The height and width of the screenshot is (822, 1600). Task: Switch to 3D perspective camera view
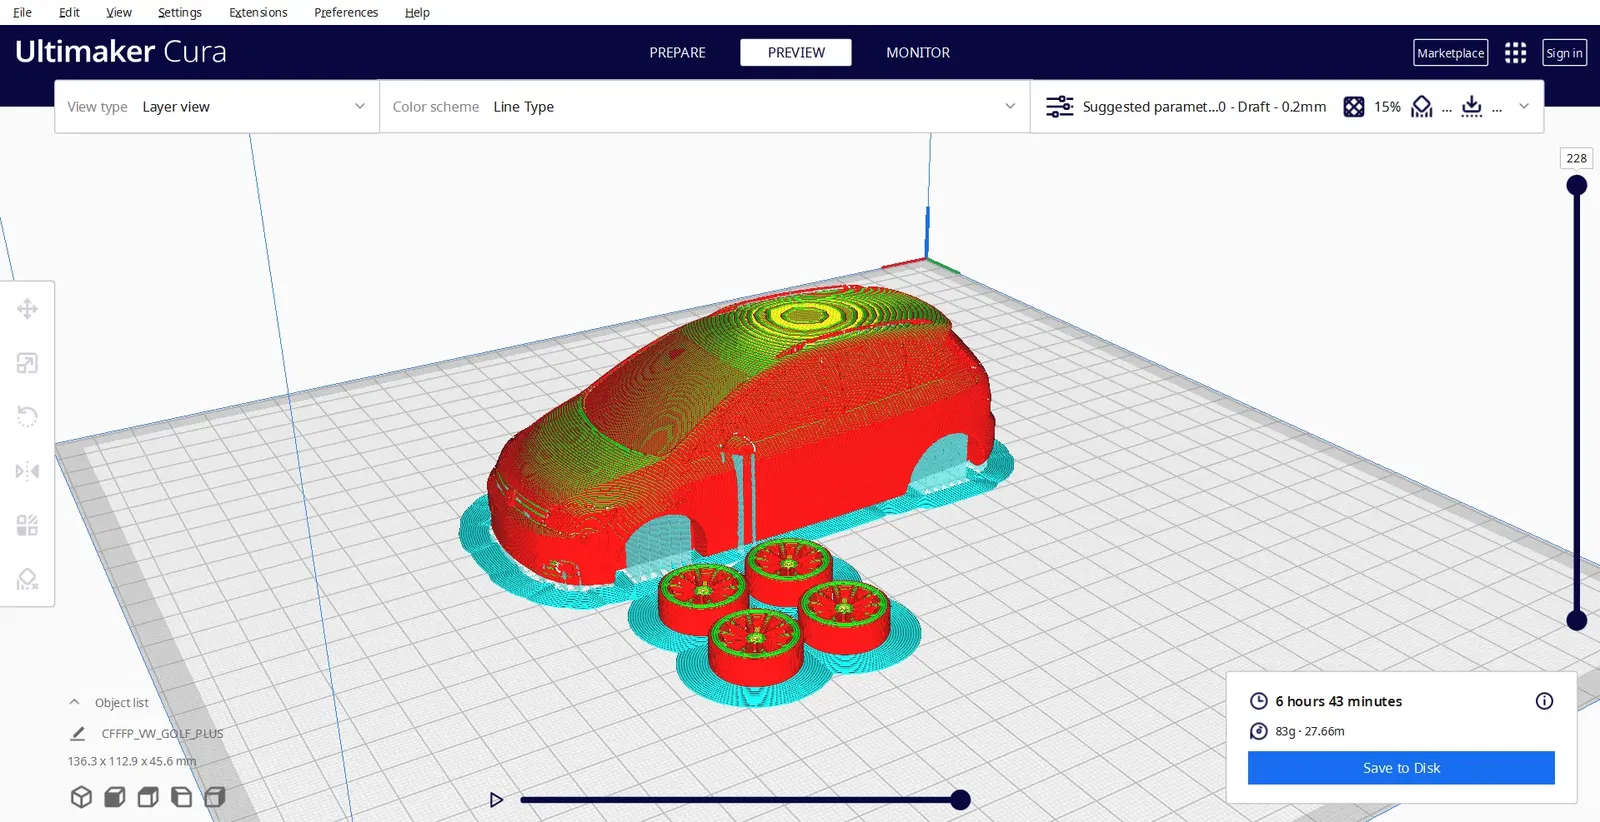(x=81, y=797)
